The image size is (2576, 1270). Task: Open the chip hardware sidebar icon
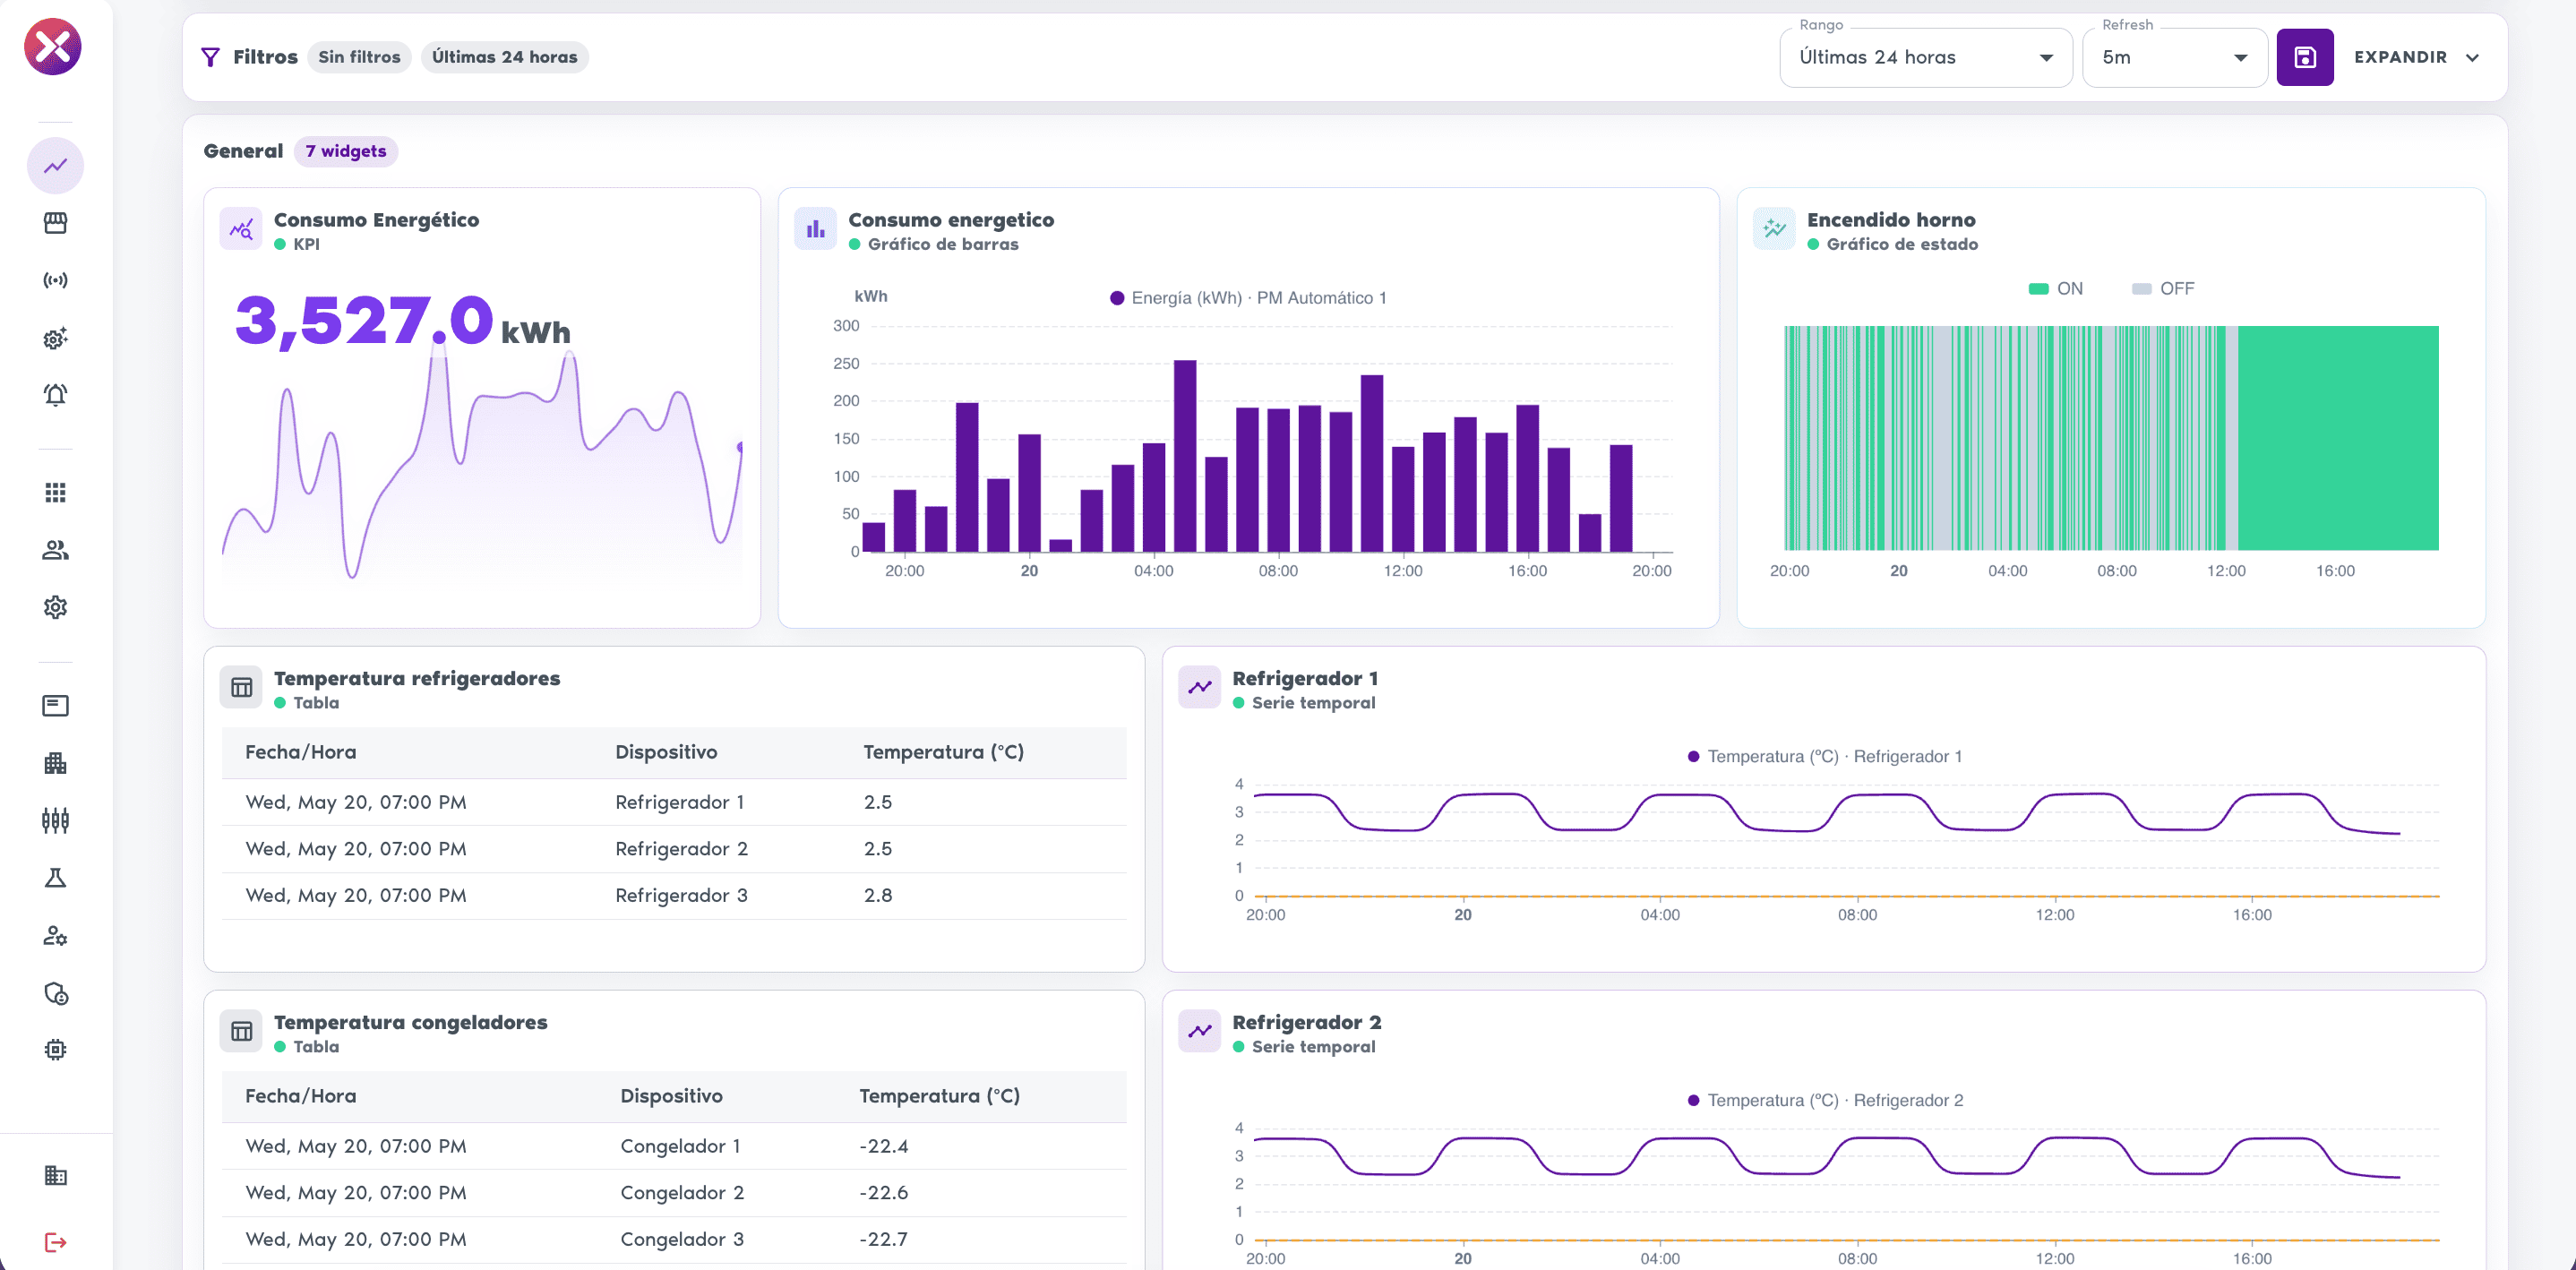click(x=56, y=1049)
